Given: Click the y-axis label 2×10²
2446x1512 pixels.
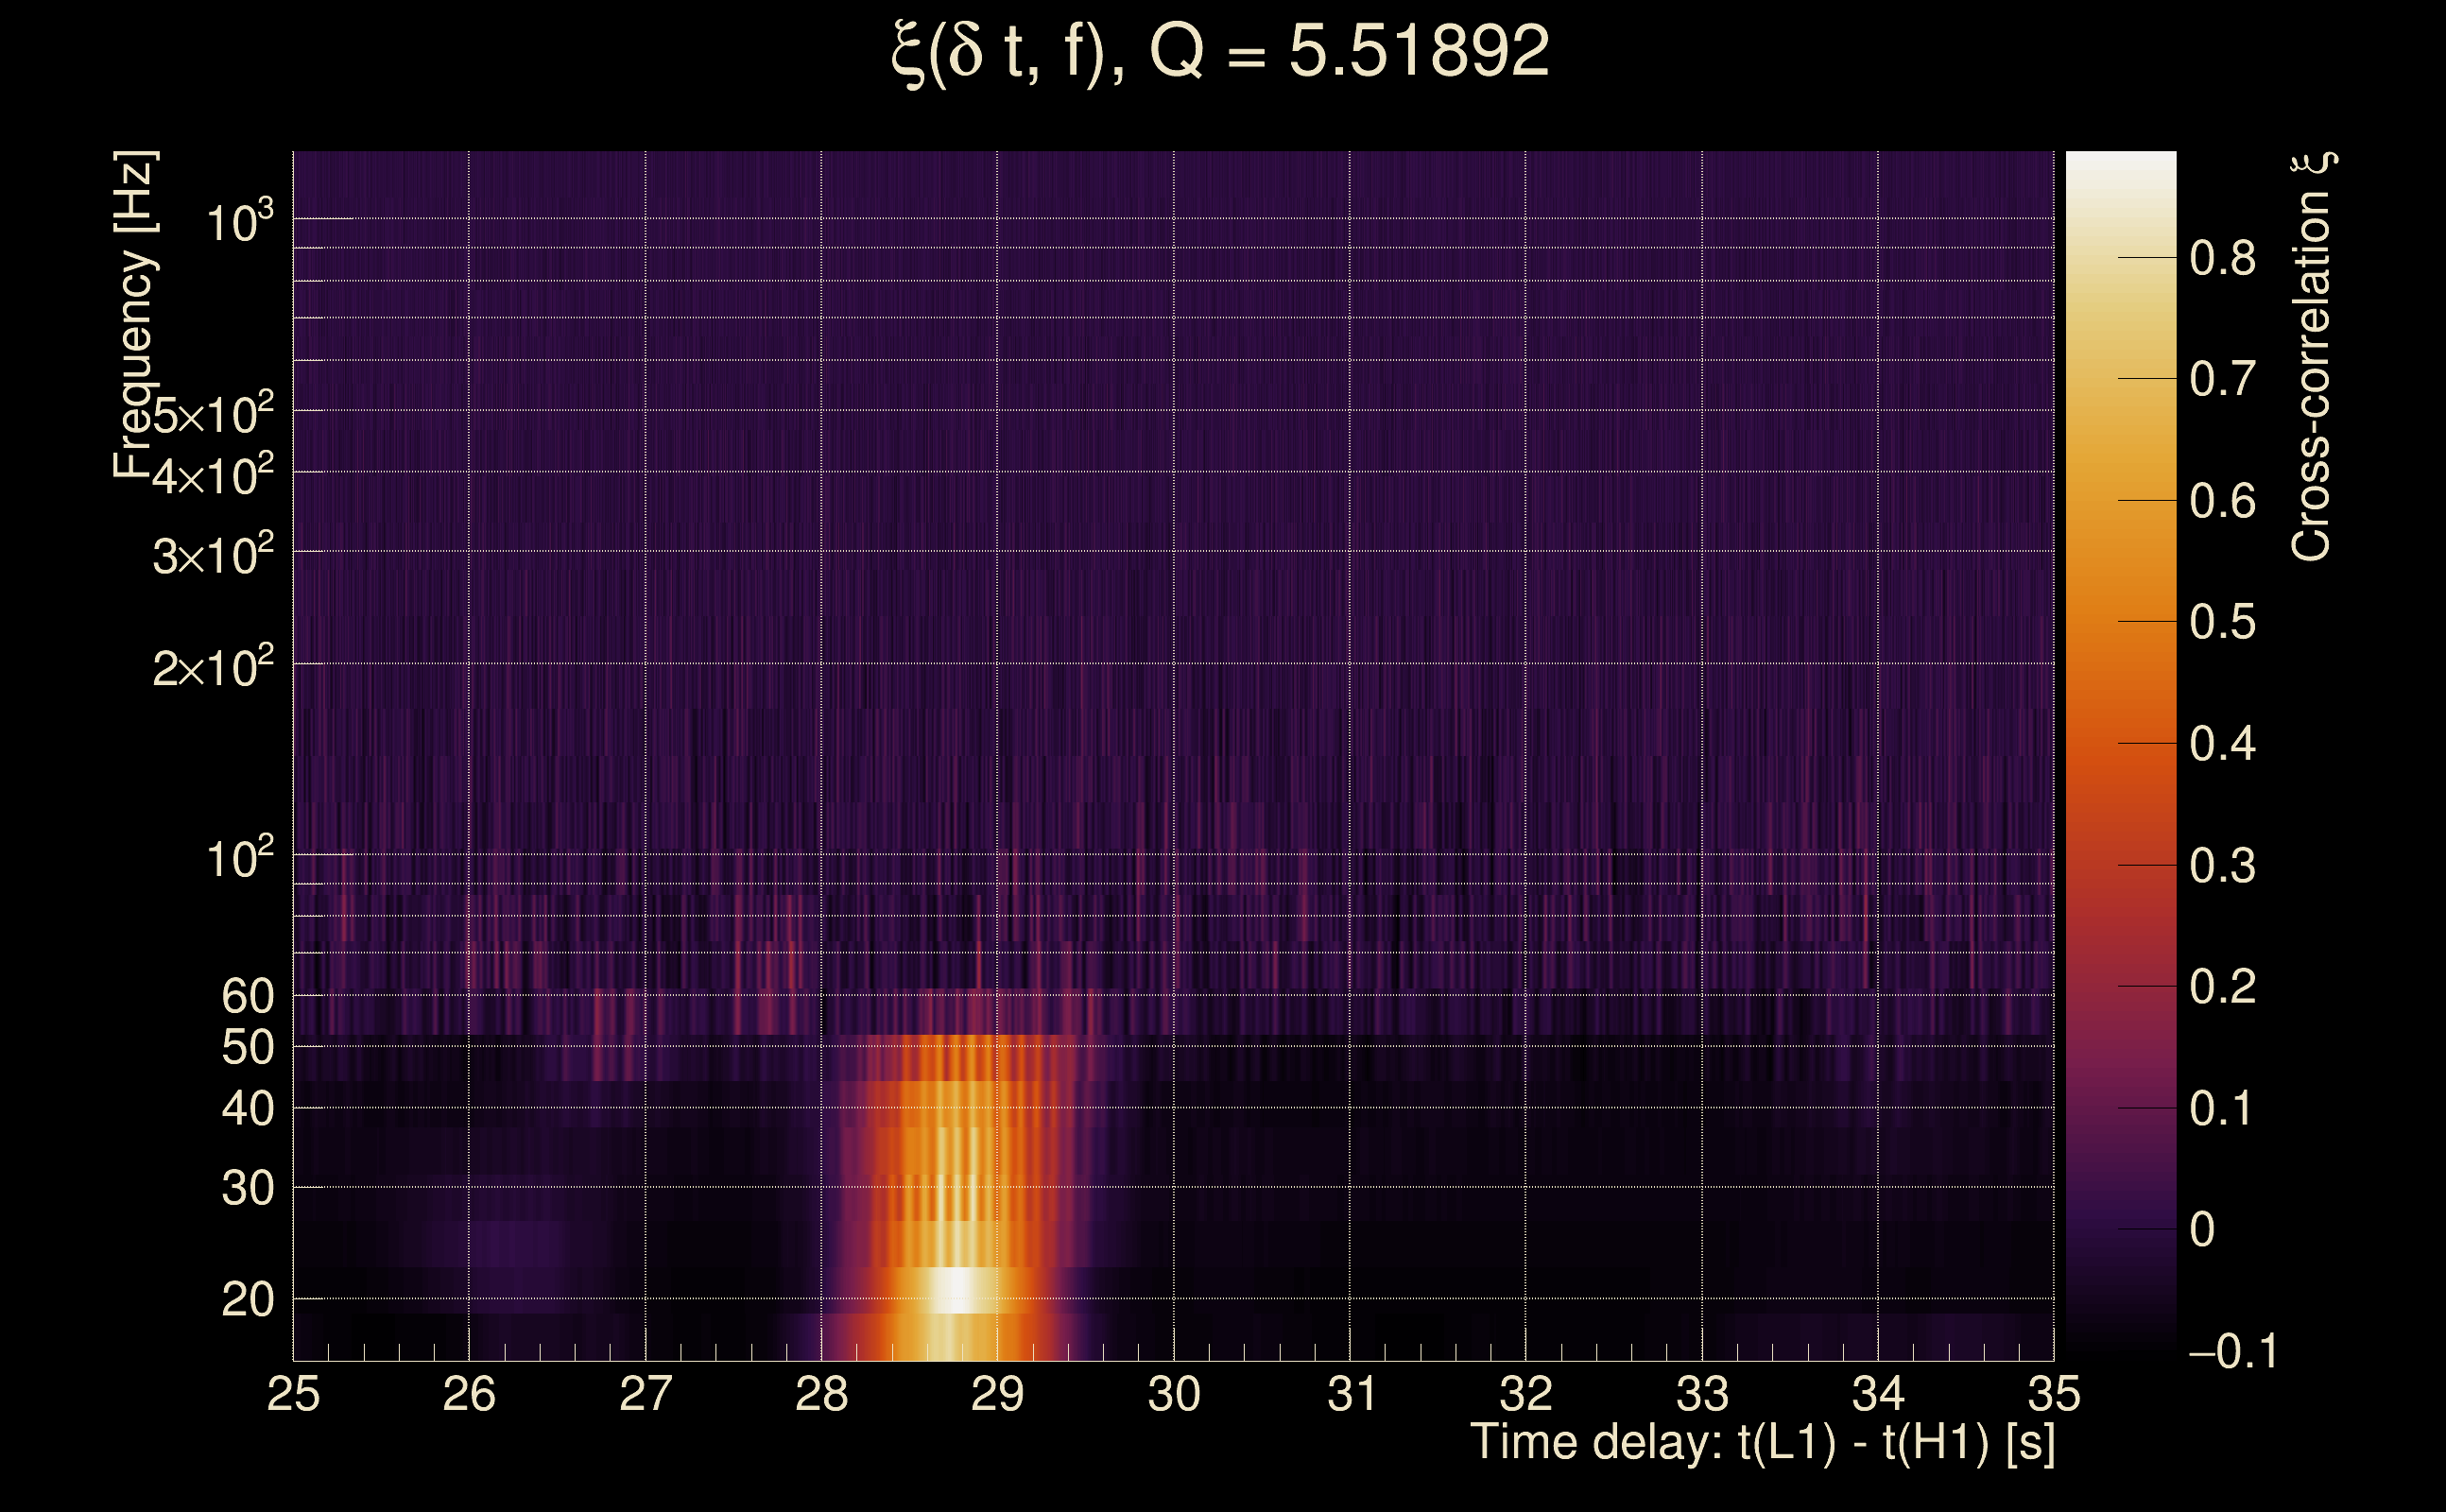Looking at the screenshot, I should [x=212, y=667].
